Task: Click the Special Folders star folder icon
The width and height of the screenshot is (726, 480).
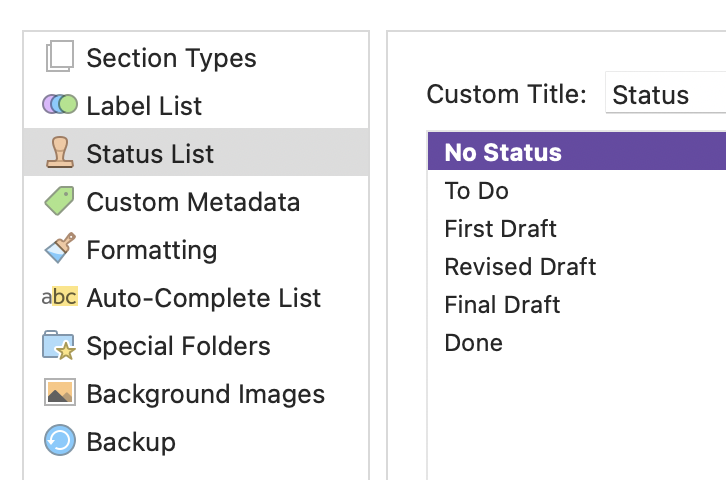Action: click(x=59, y=345)
